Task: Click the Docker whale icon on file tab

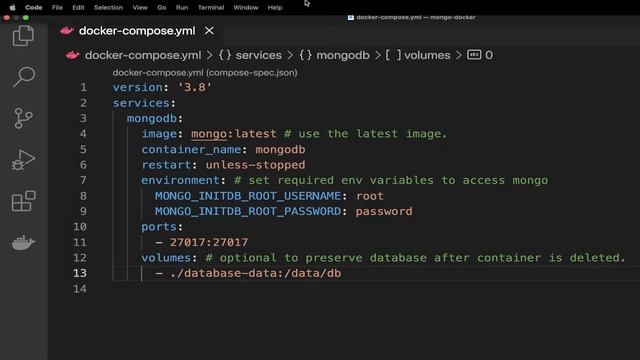Action: [67, 31]
